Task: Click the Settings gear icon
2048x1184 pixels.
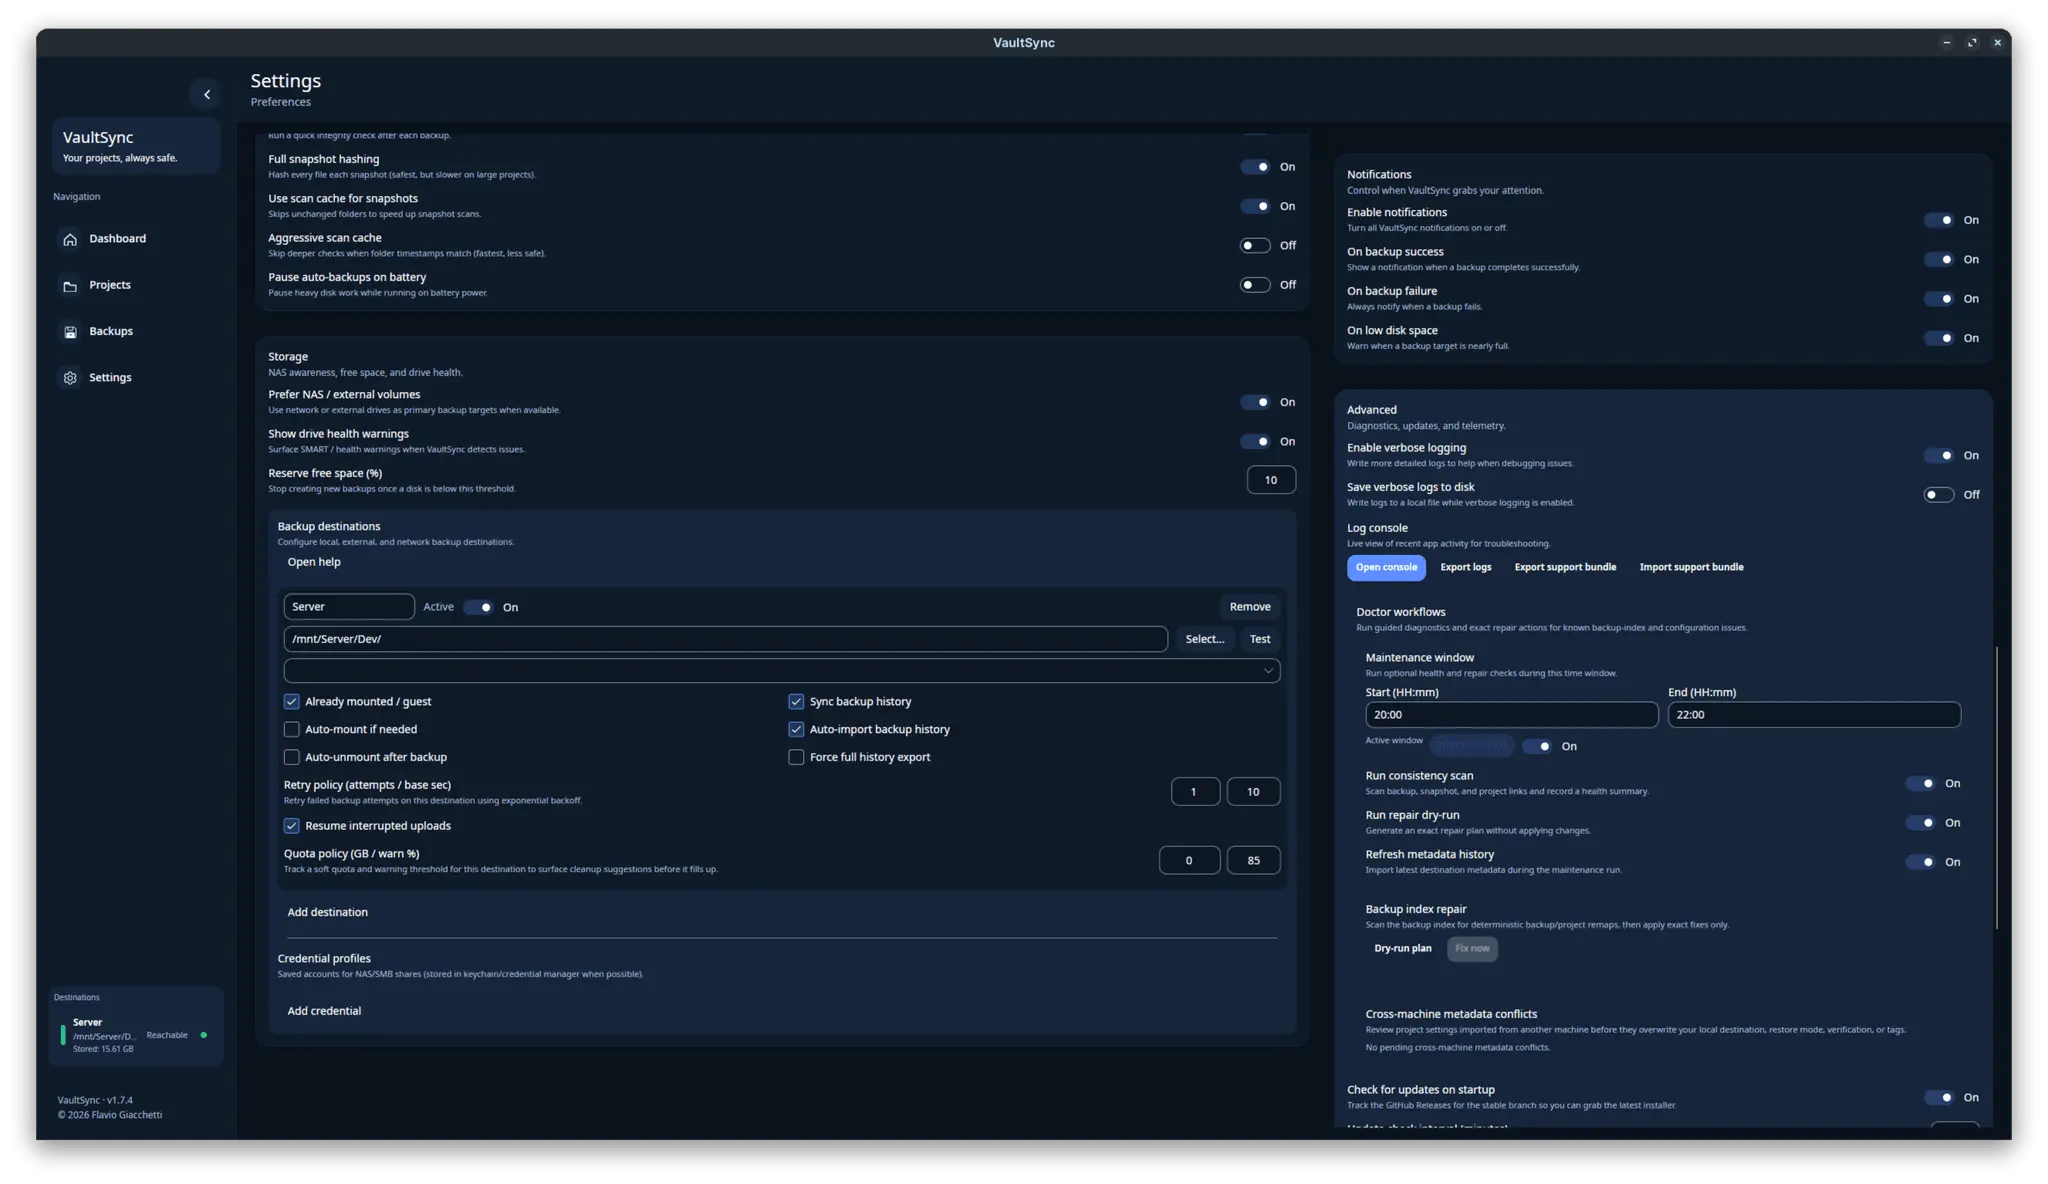Action: 70,378
